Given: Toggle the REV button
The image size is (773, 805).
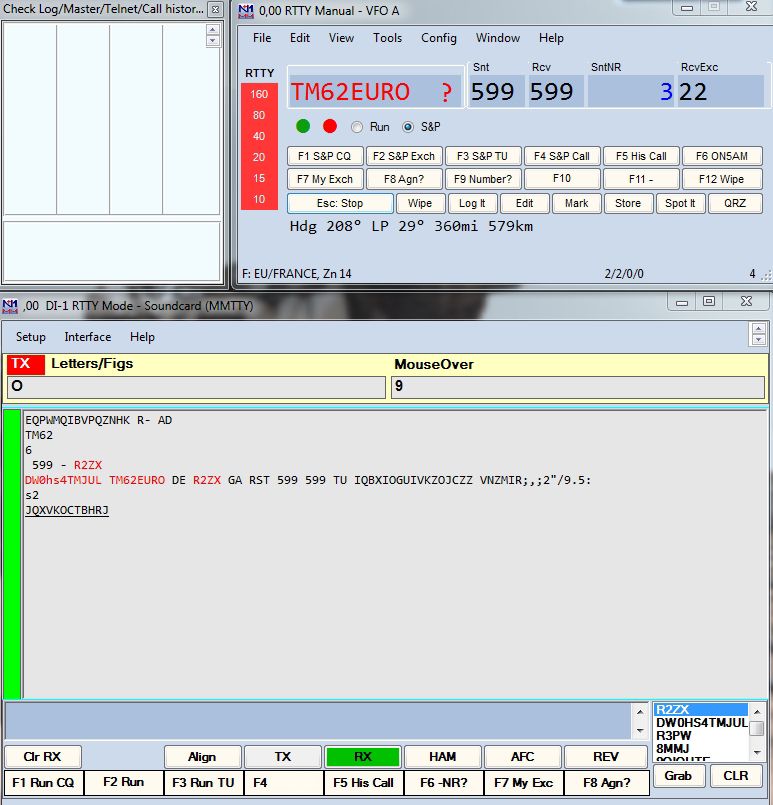Looking at the screenshot, I should click(x=605, y=757).
